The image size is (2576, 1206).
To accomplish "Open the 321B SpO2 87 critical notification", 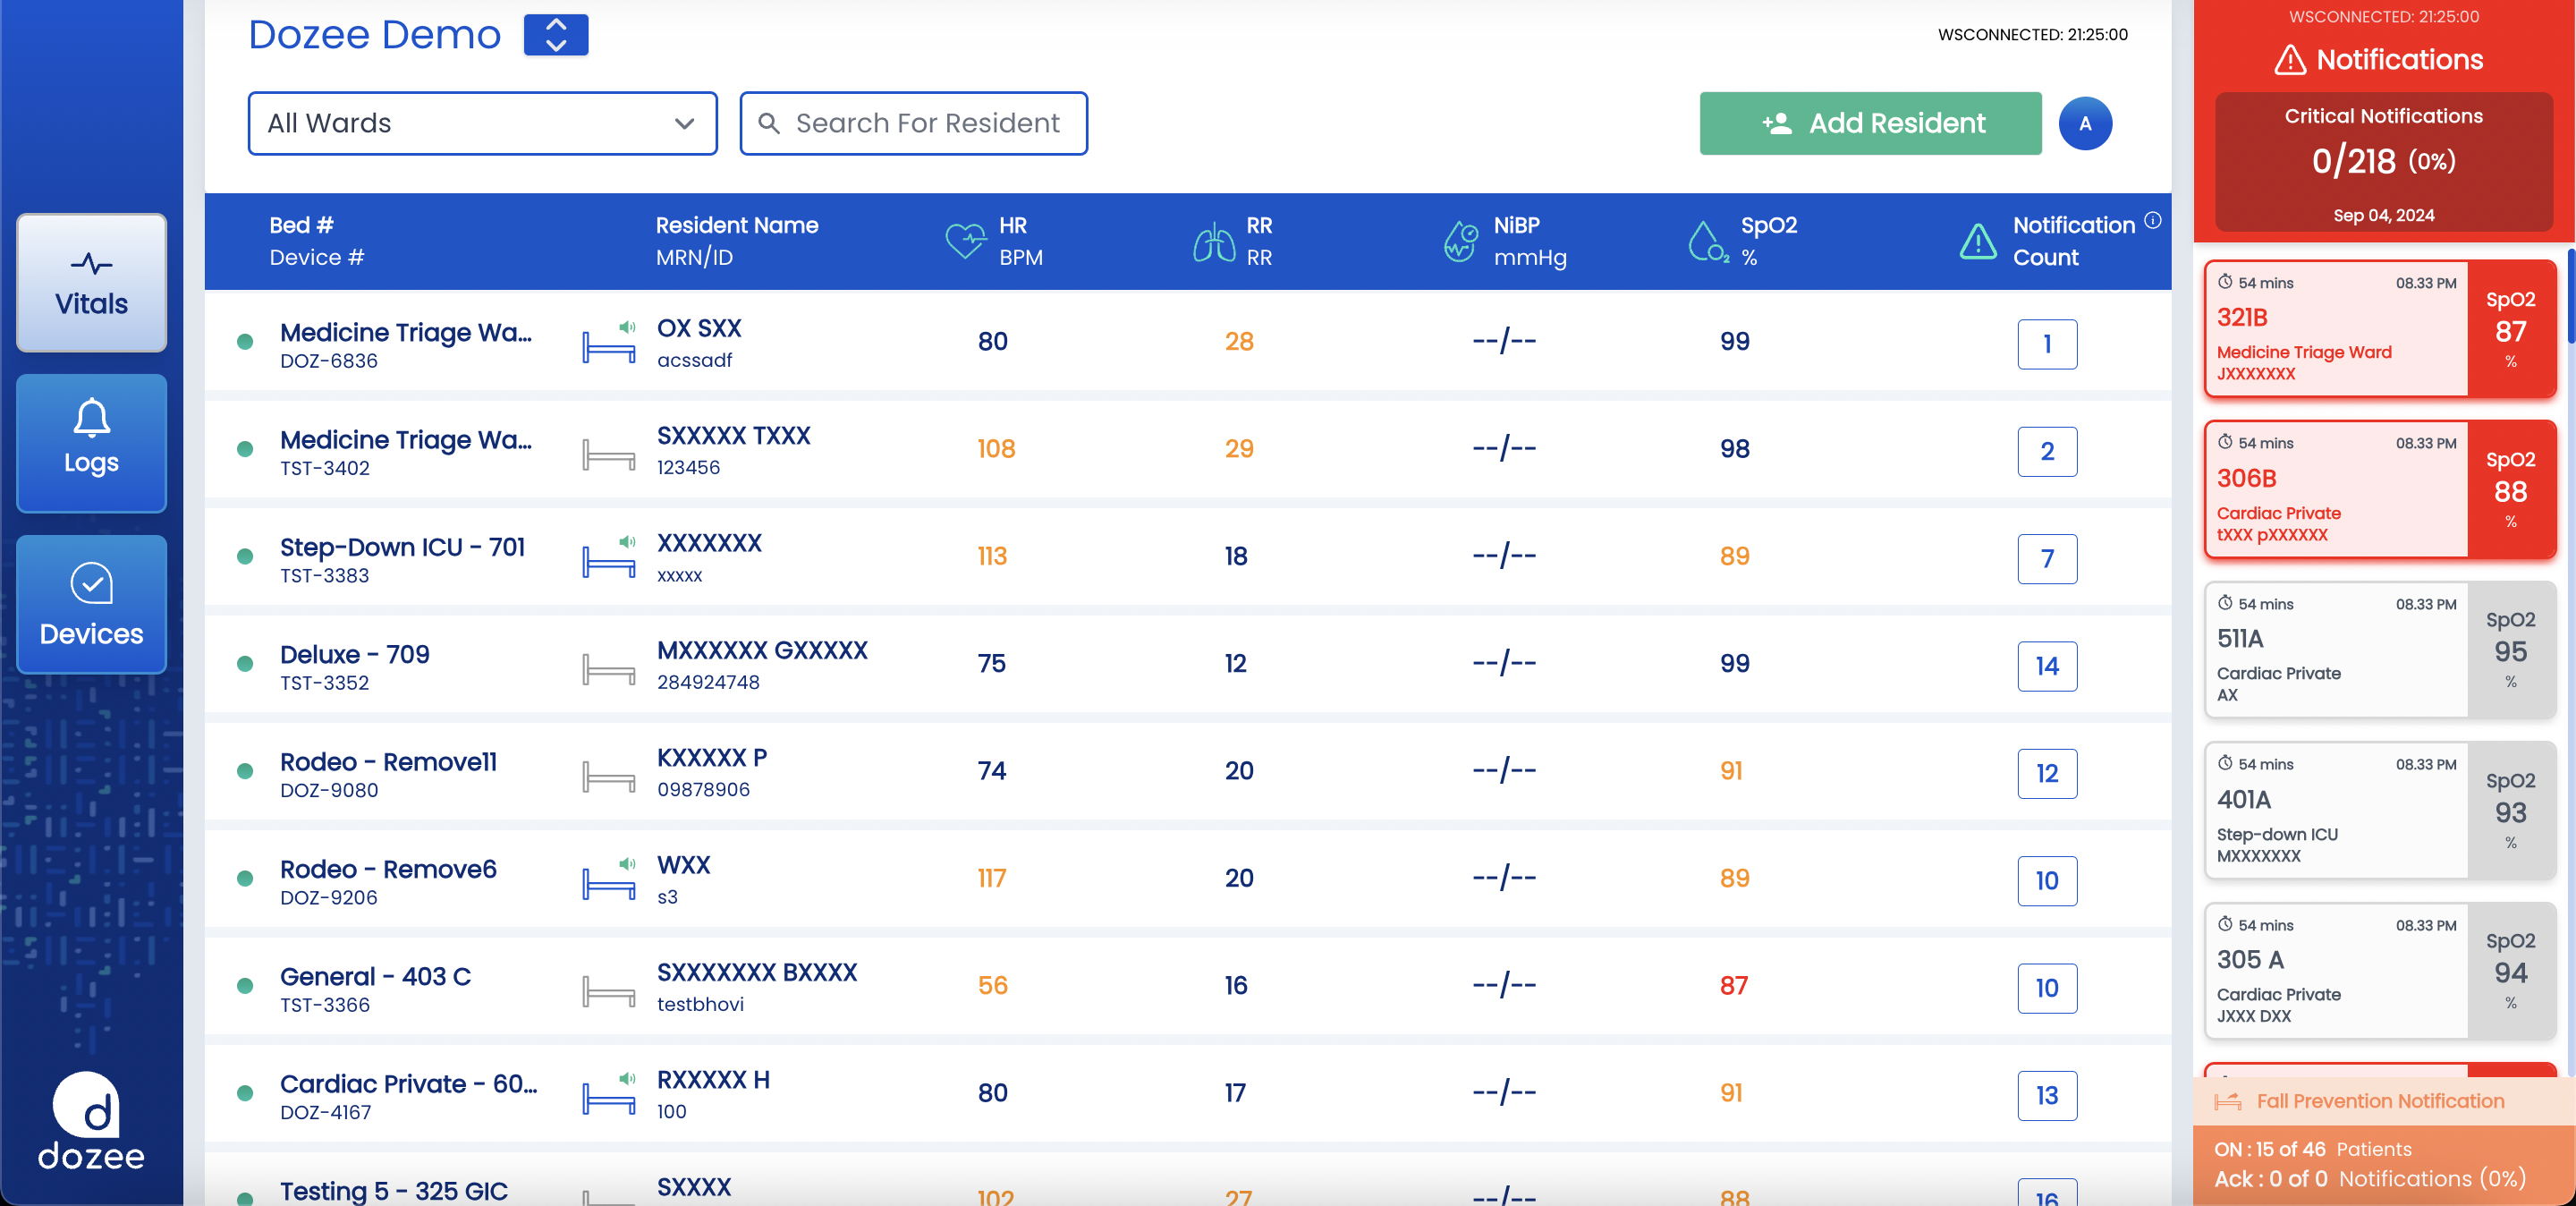I will [x=2379, y=329].
